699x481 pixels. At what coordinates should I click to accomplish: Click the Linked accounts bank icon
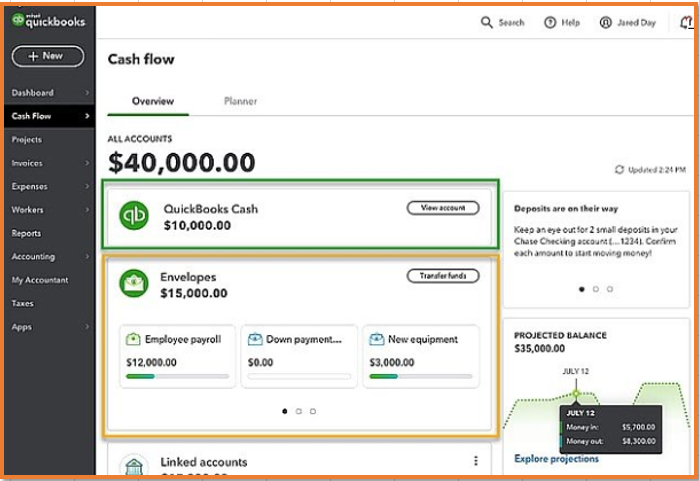[x=134, y=465]
